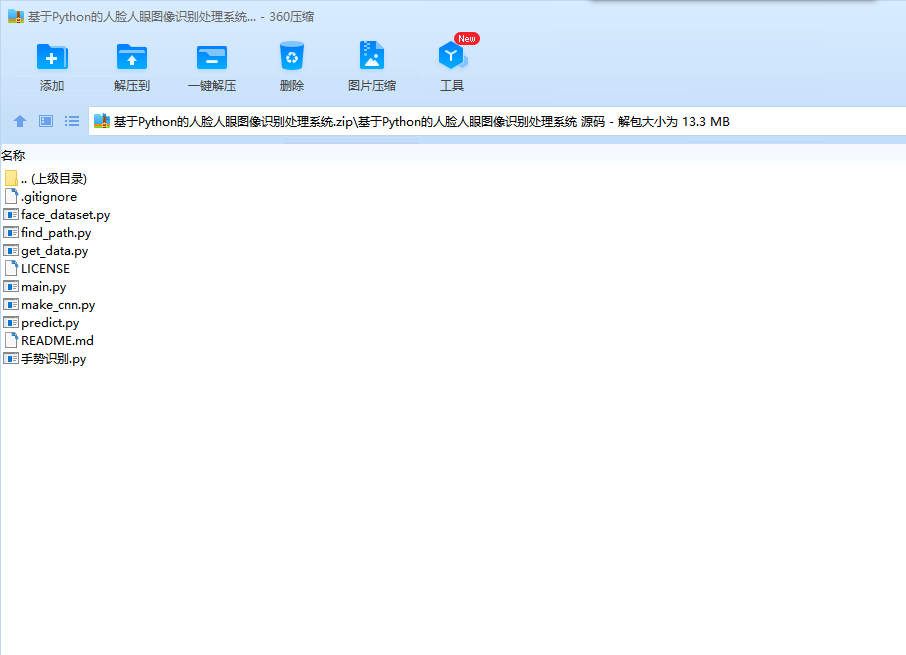Select the 手势识别.py file name

54,359
